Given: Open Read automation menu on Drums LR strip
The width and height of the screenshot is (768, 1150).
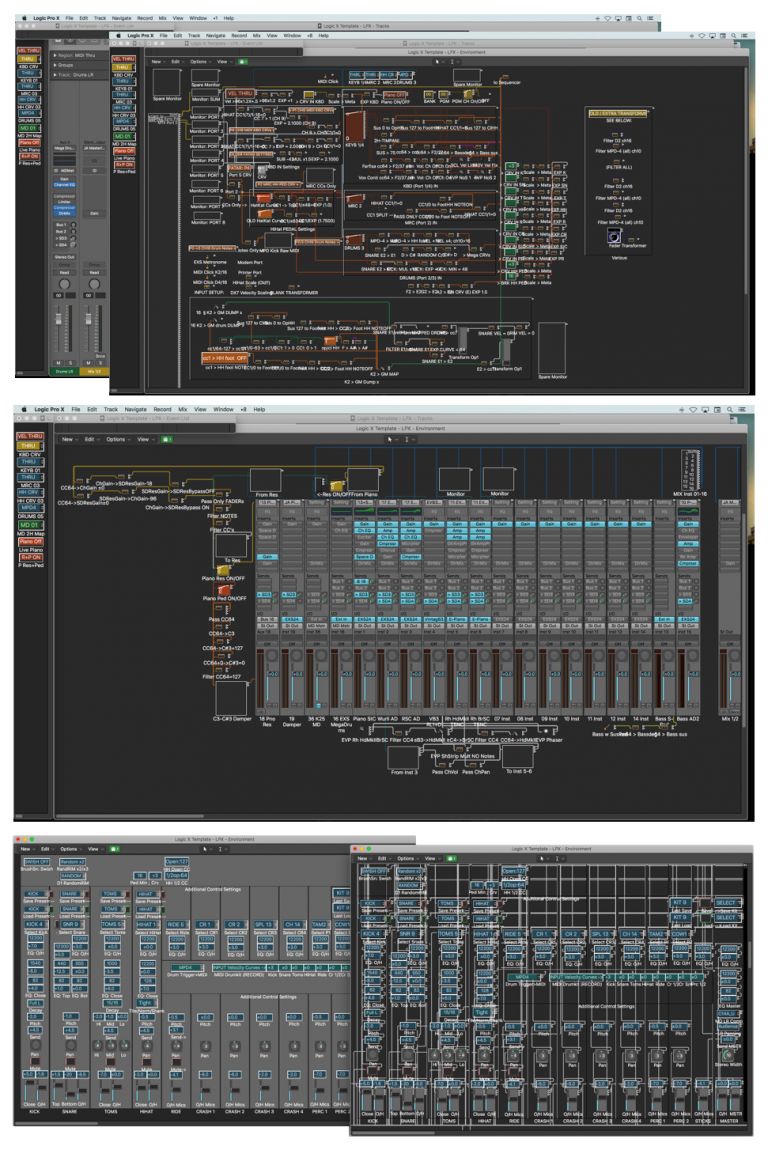Looking at the screenshot, I should tap(65, 271).
